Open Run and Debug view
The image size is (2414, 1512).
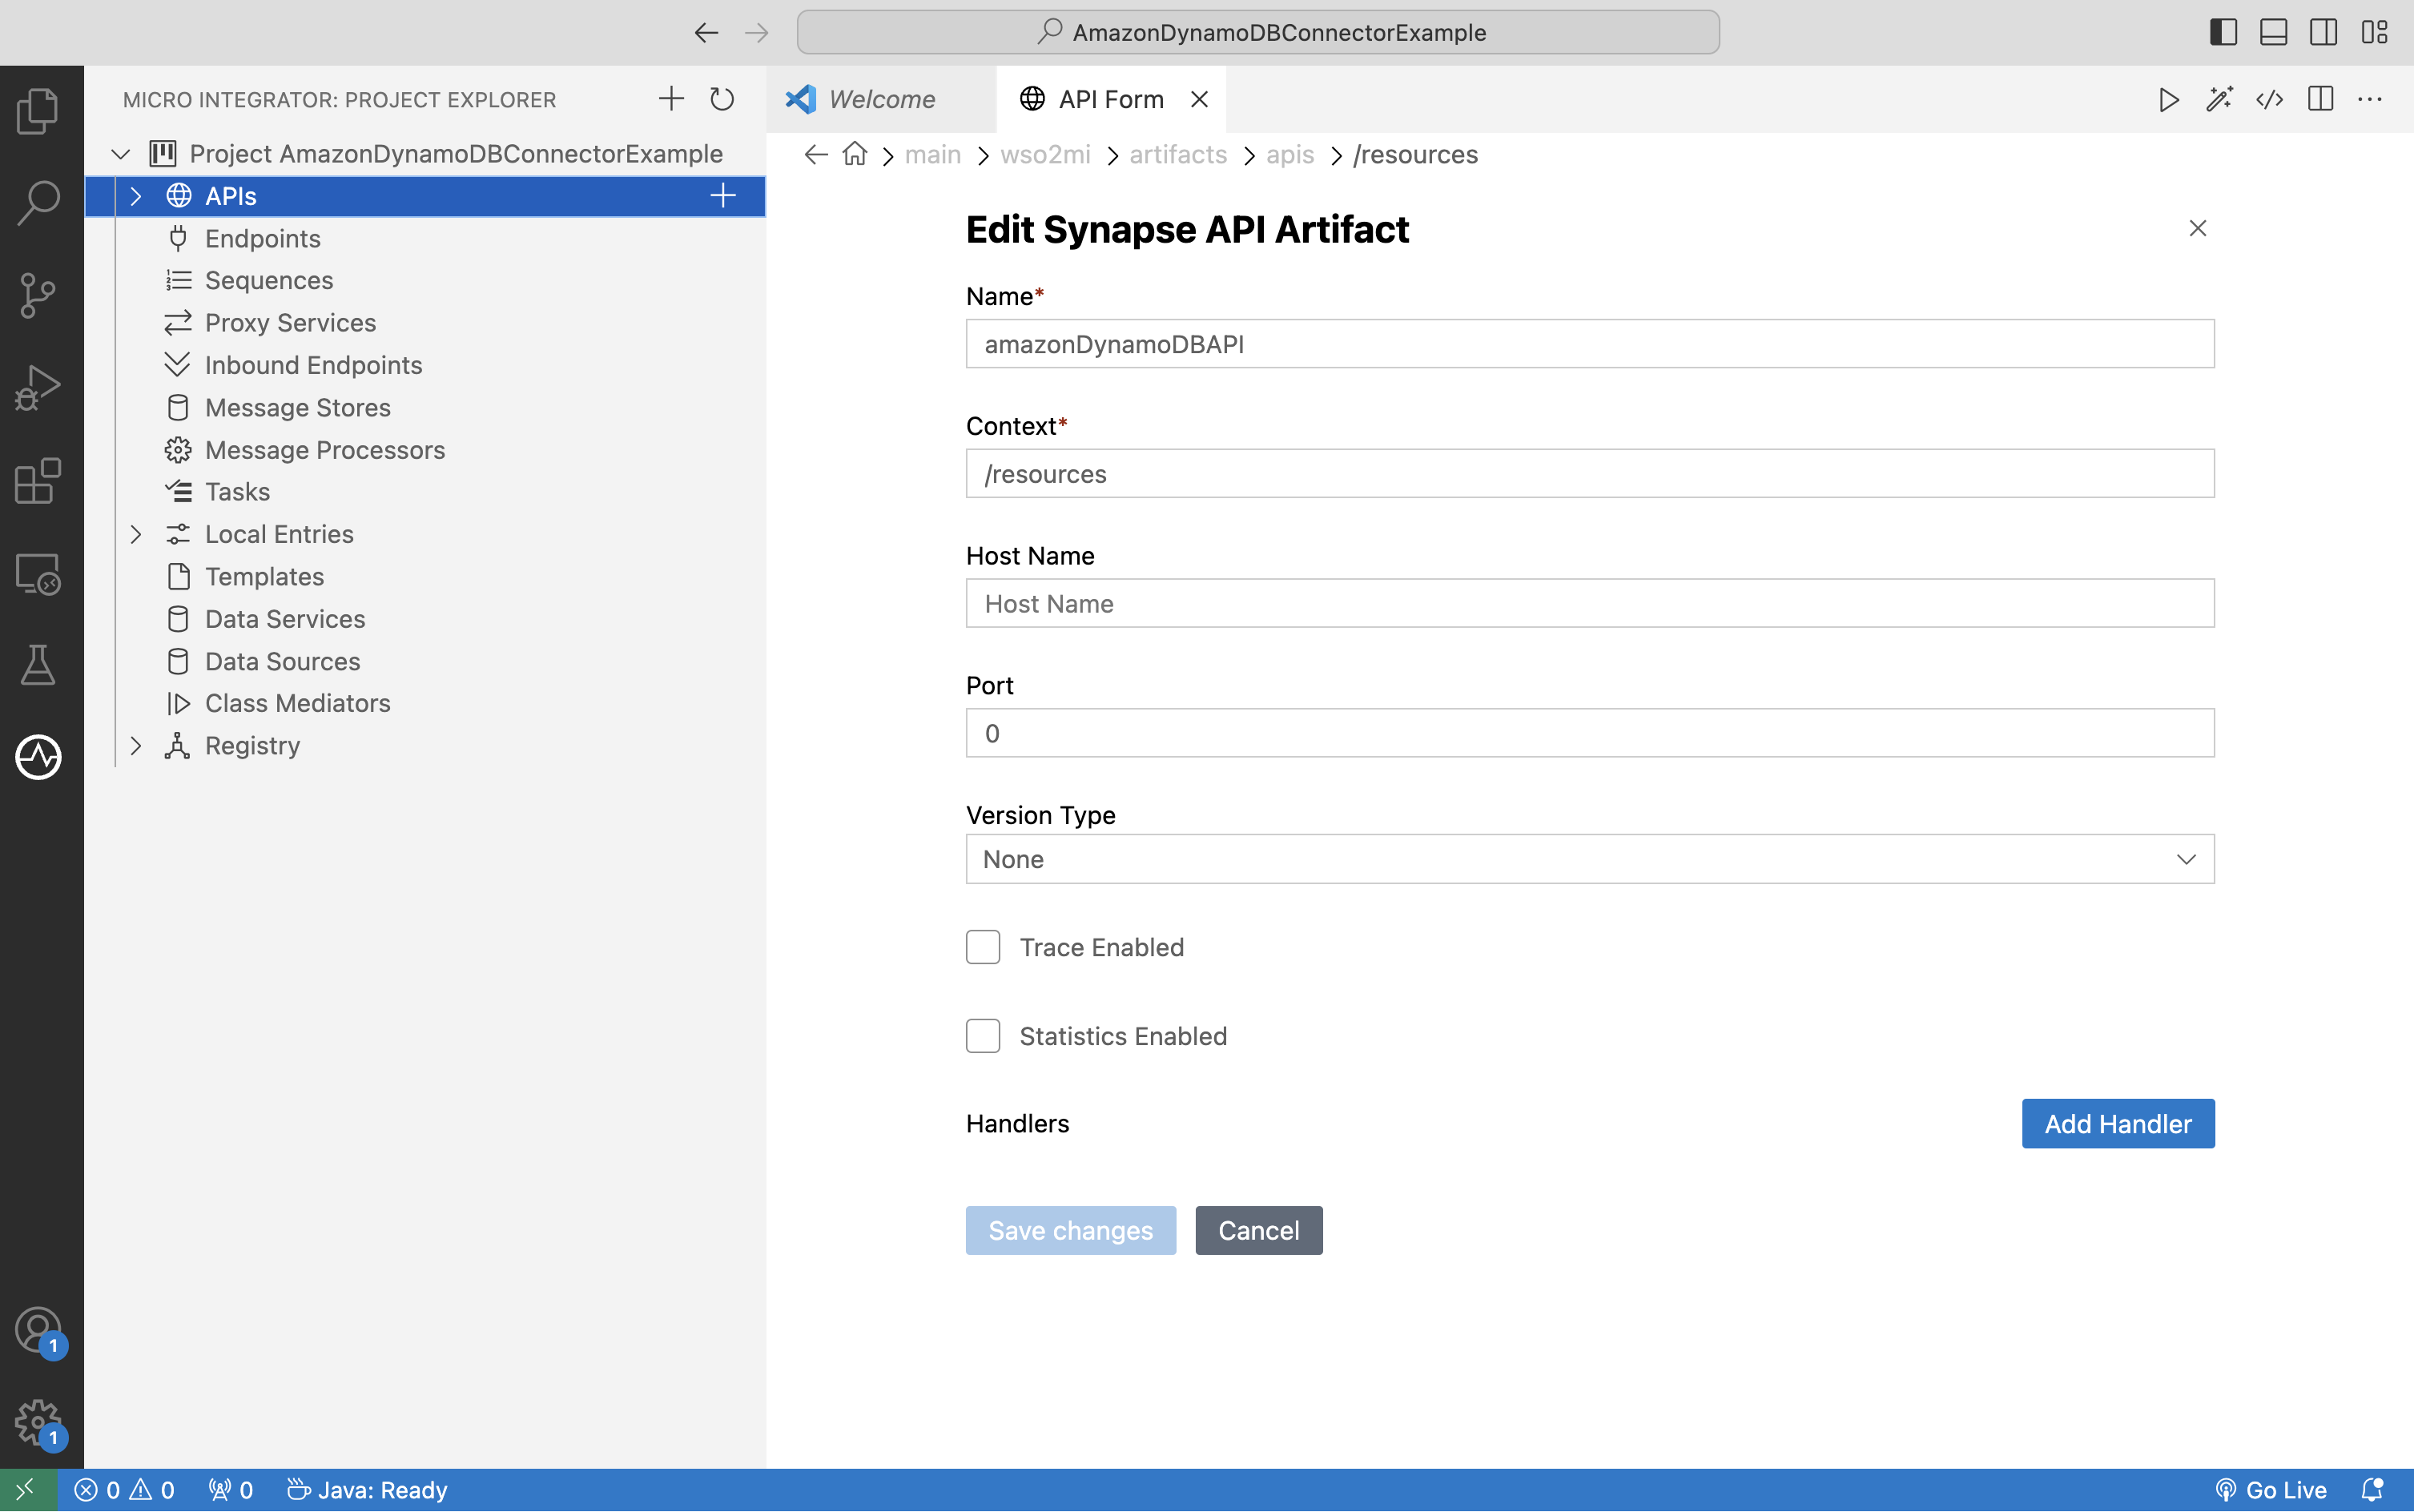39,386
